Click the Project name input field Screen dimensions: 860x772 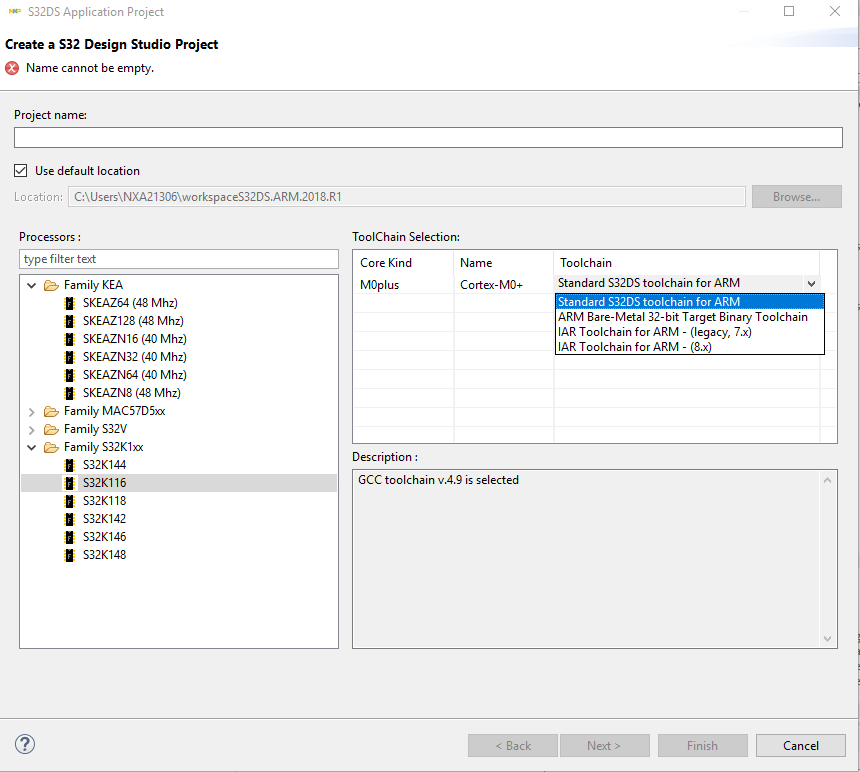tap(428, 137)
